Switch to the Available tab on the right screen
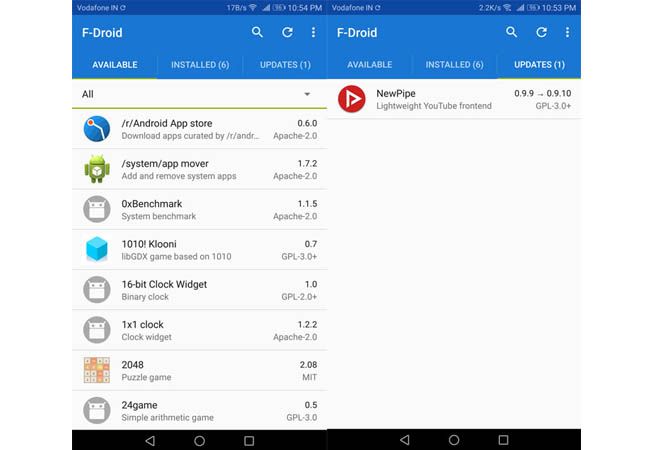The image size is (650, 450). click(x=369, y=65)
